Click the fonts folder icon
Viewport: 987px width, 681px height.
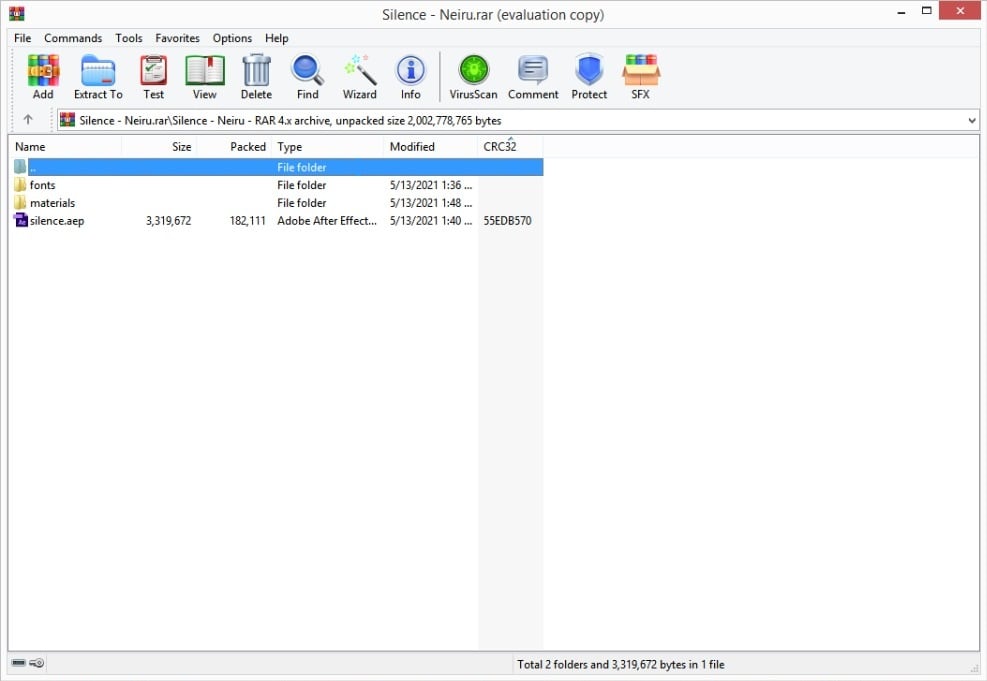(x=20, y=184)
